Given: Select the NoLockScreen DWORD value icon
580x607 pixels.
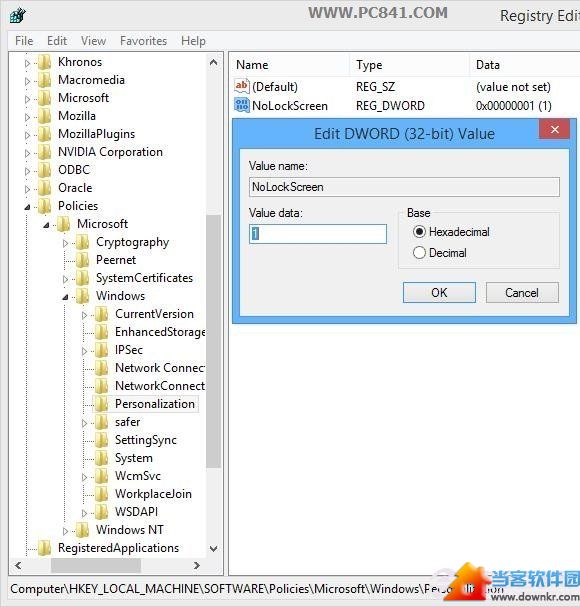Looking at the screenshot, I should [x=242, y=105].
